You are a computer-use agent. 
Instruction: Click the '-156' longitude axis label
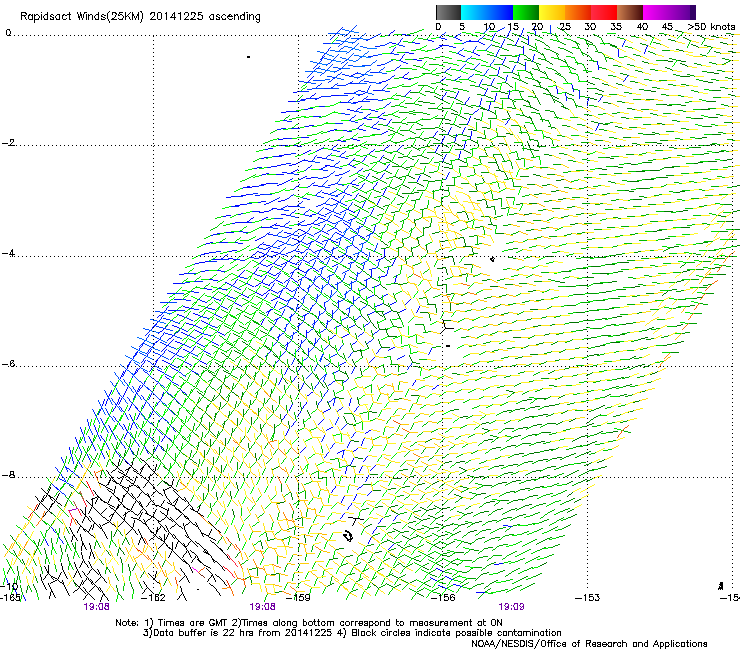443,598
